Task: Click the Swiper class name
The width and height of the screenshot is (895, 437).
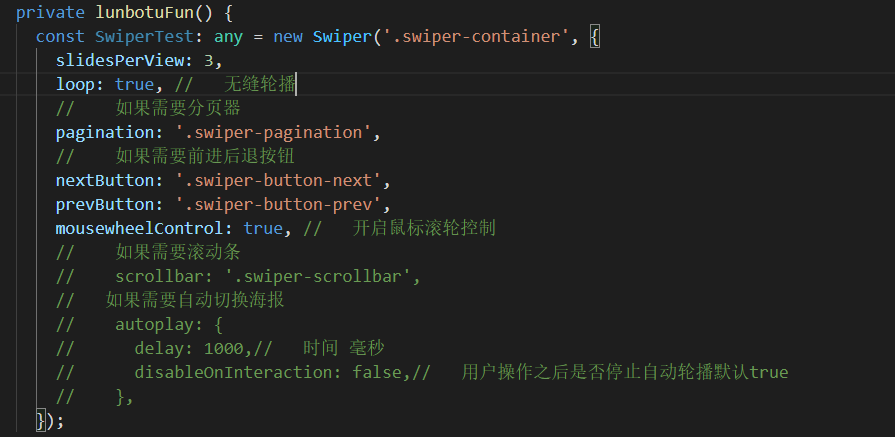Action: tap(342, 37)
